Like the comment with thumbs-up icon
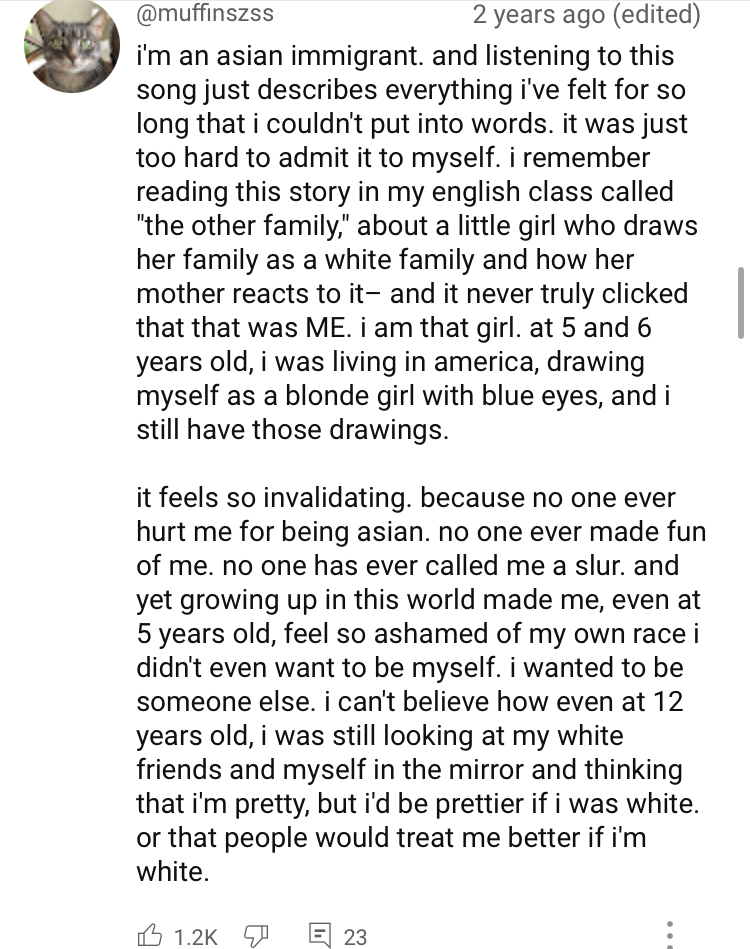This screenshot has height=949, width=750. click(150, 936)
